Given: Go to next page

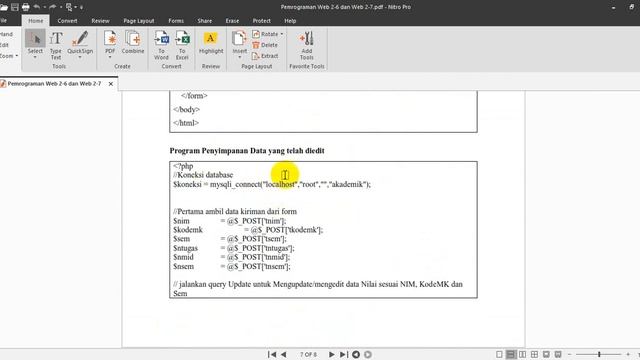Looking at the screenshot, I should click(331, 354).
